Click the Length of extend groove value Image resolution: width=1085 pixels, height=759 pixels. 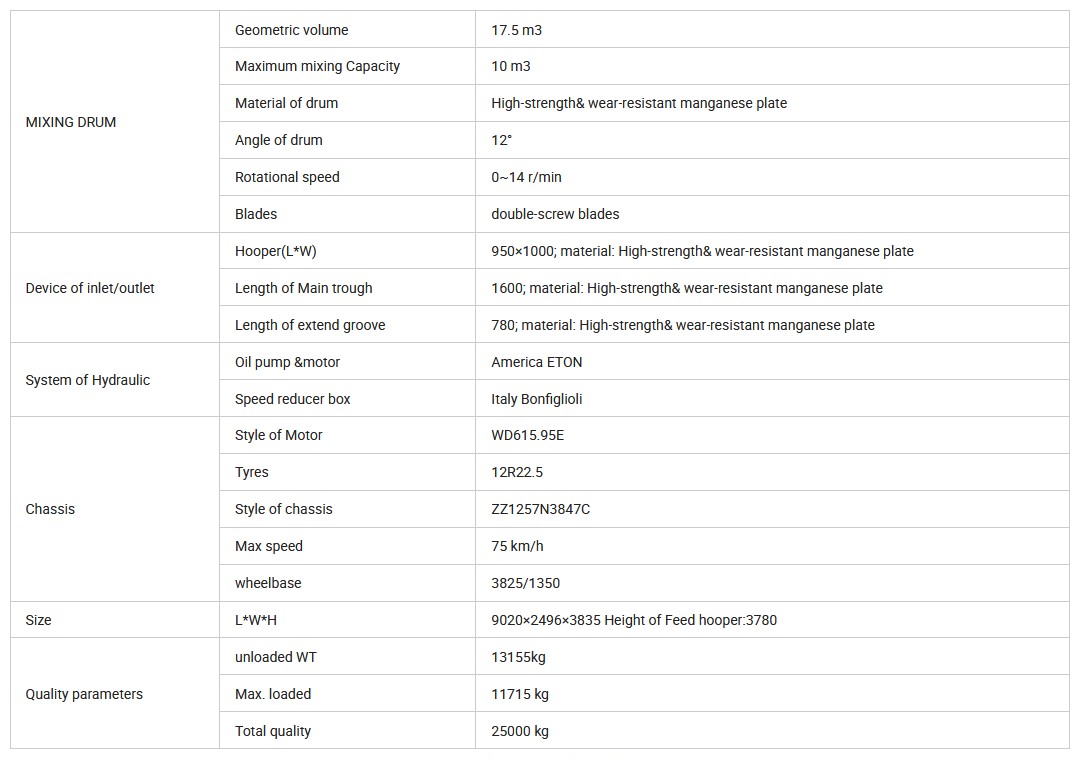683,325
